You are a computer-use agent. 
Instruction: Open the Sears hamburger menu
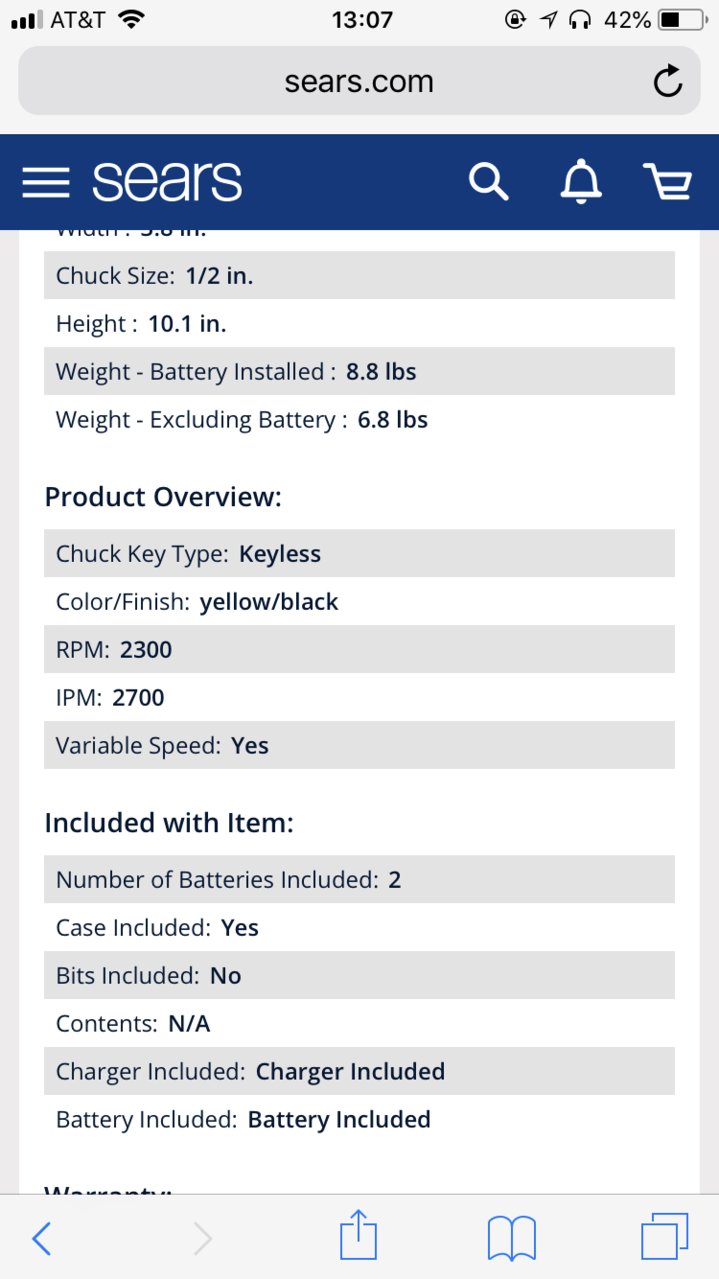(46, 182)
